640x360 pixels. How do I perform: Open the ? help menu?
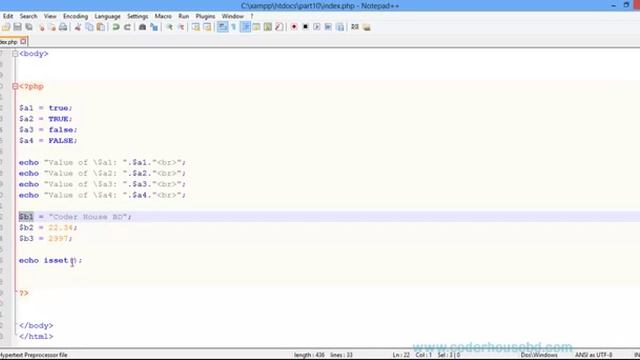pos(252,16)
